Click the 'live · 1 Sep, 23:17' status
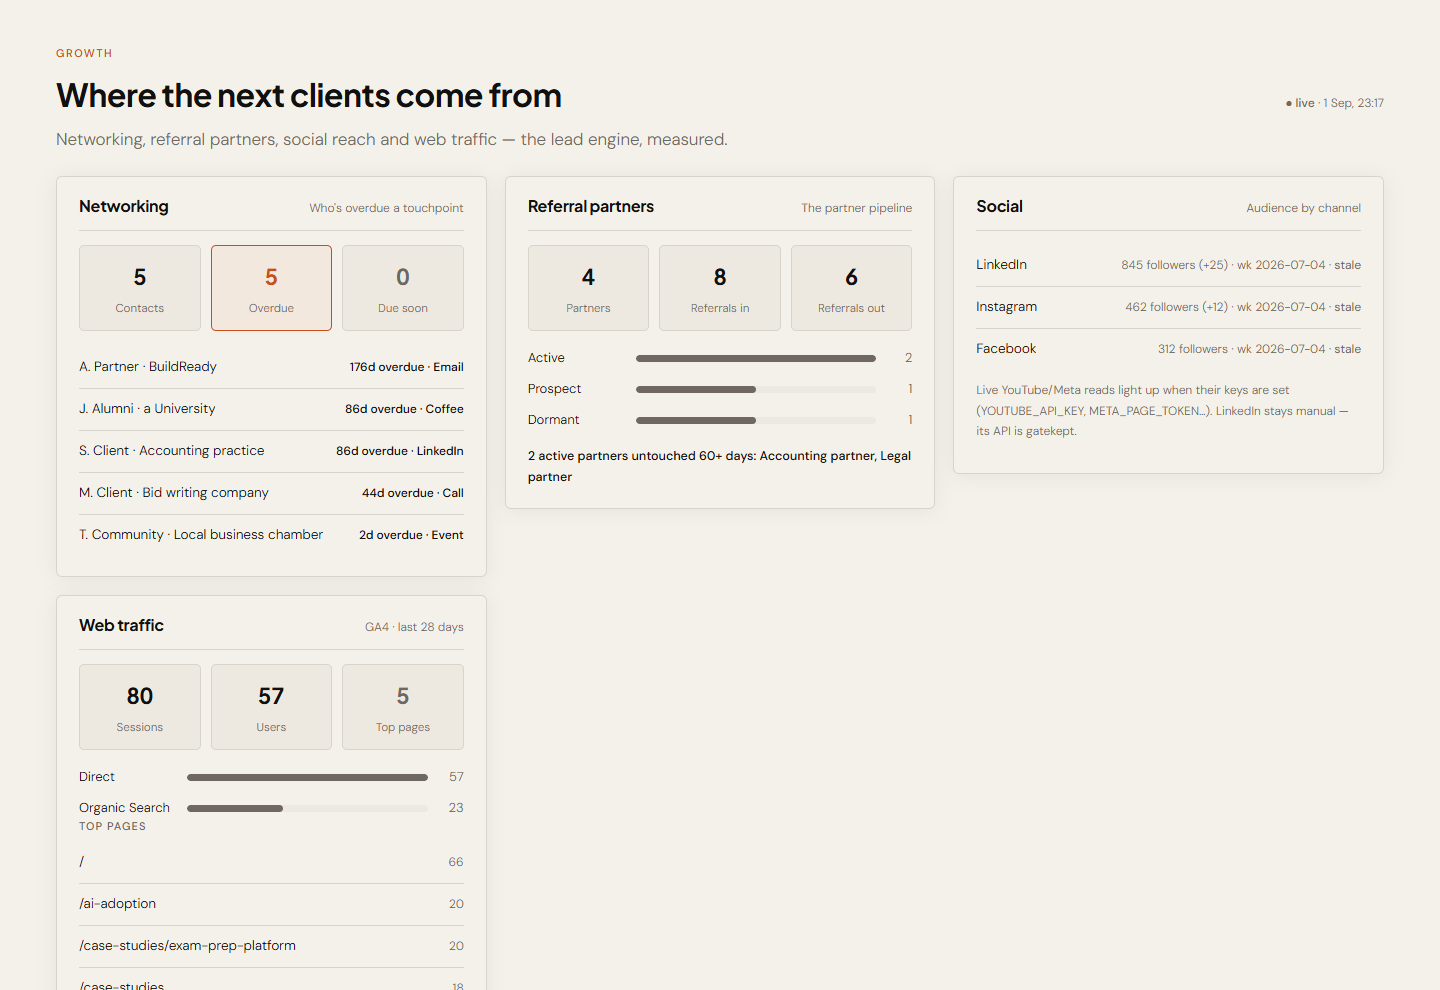Image resolution: width=1440 pixels, height=990 pixels. (x=1335, y=103)
